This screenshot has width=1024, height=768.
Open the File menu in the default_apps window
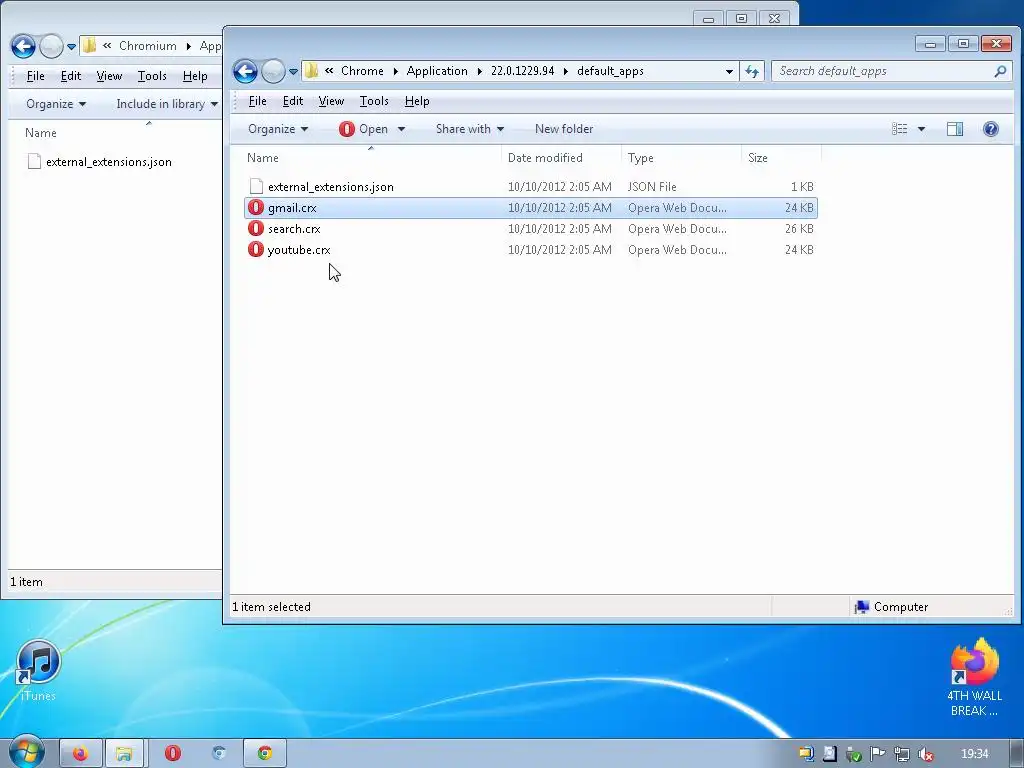click(x=257, y=101)
